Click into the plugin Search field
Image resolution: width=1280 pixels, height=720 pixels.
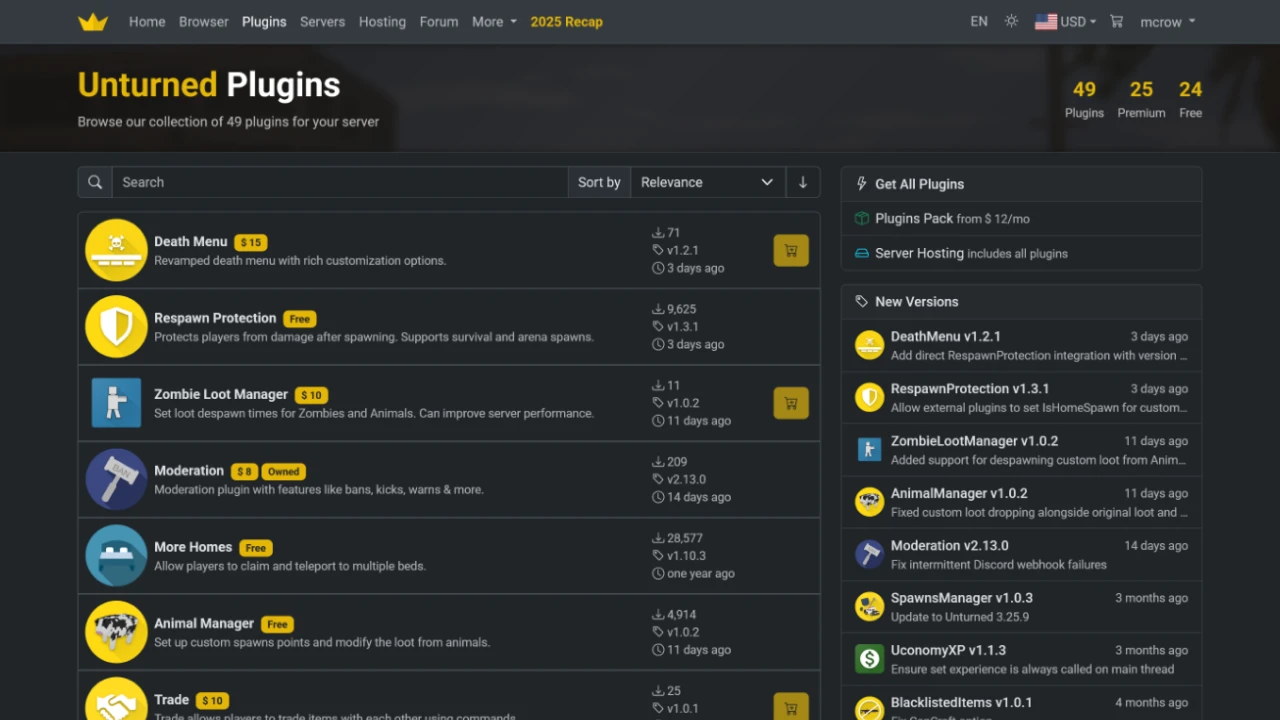340,182
